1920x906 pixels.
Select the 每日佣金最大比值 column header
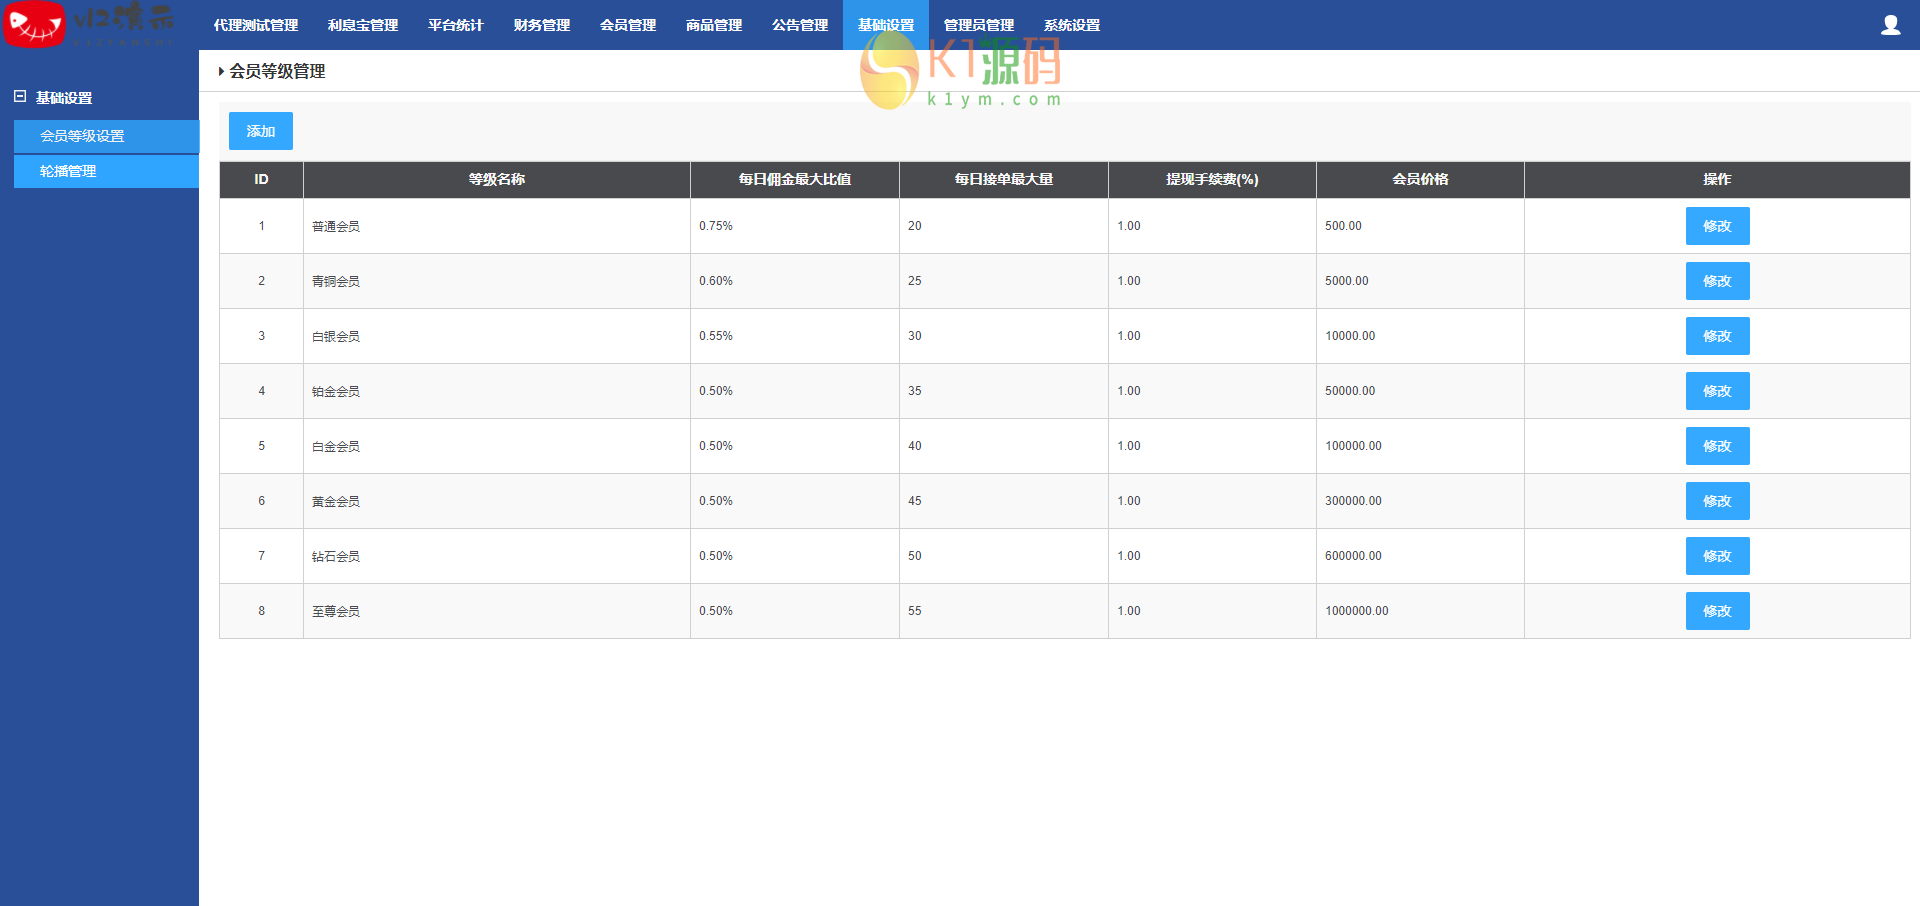point(795,180)
